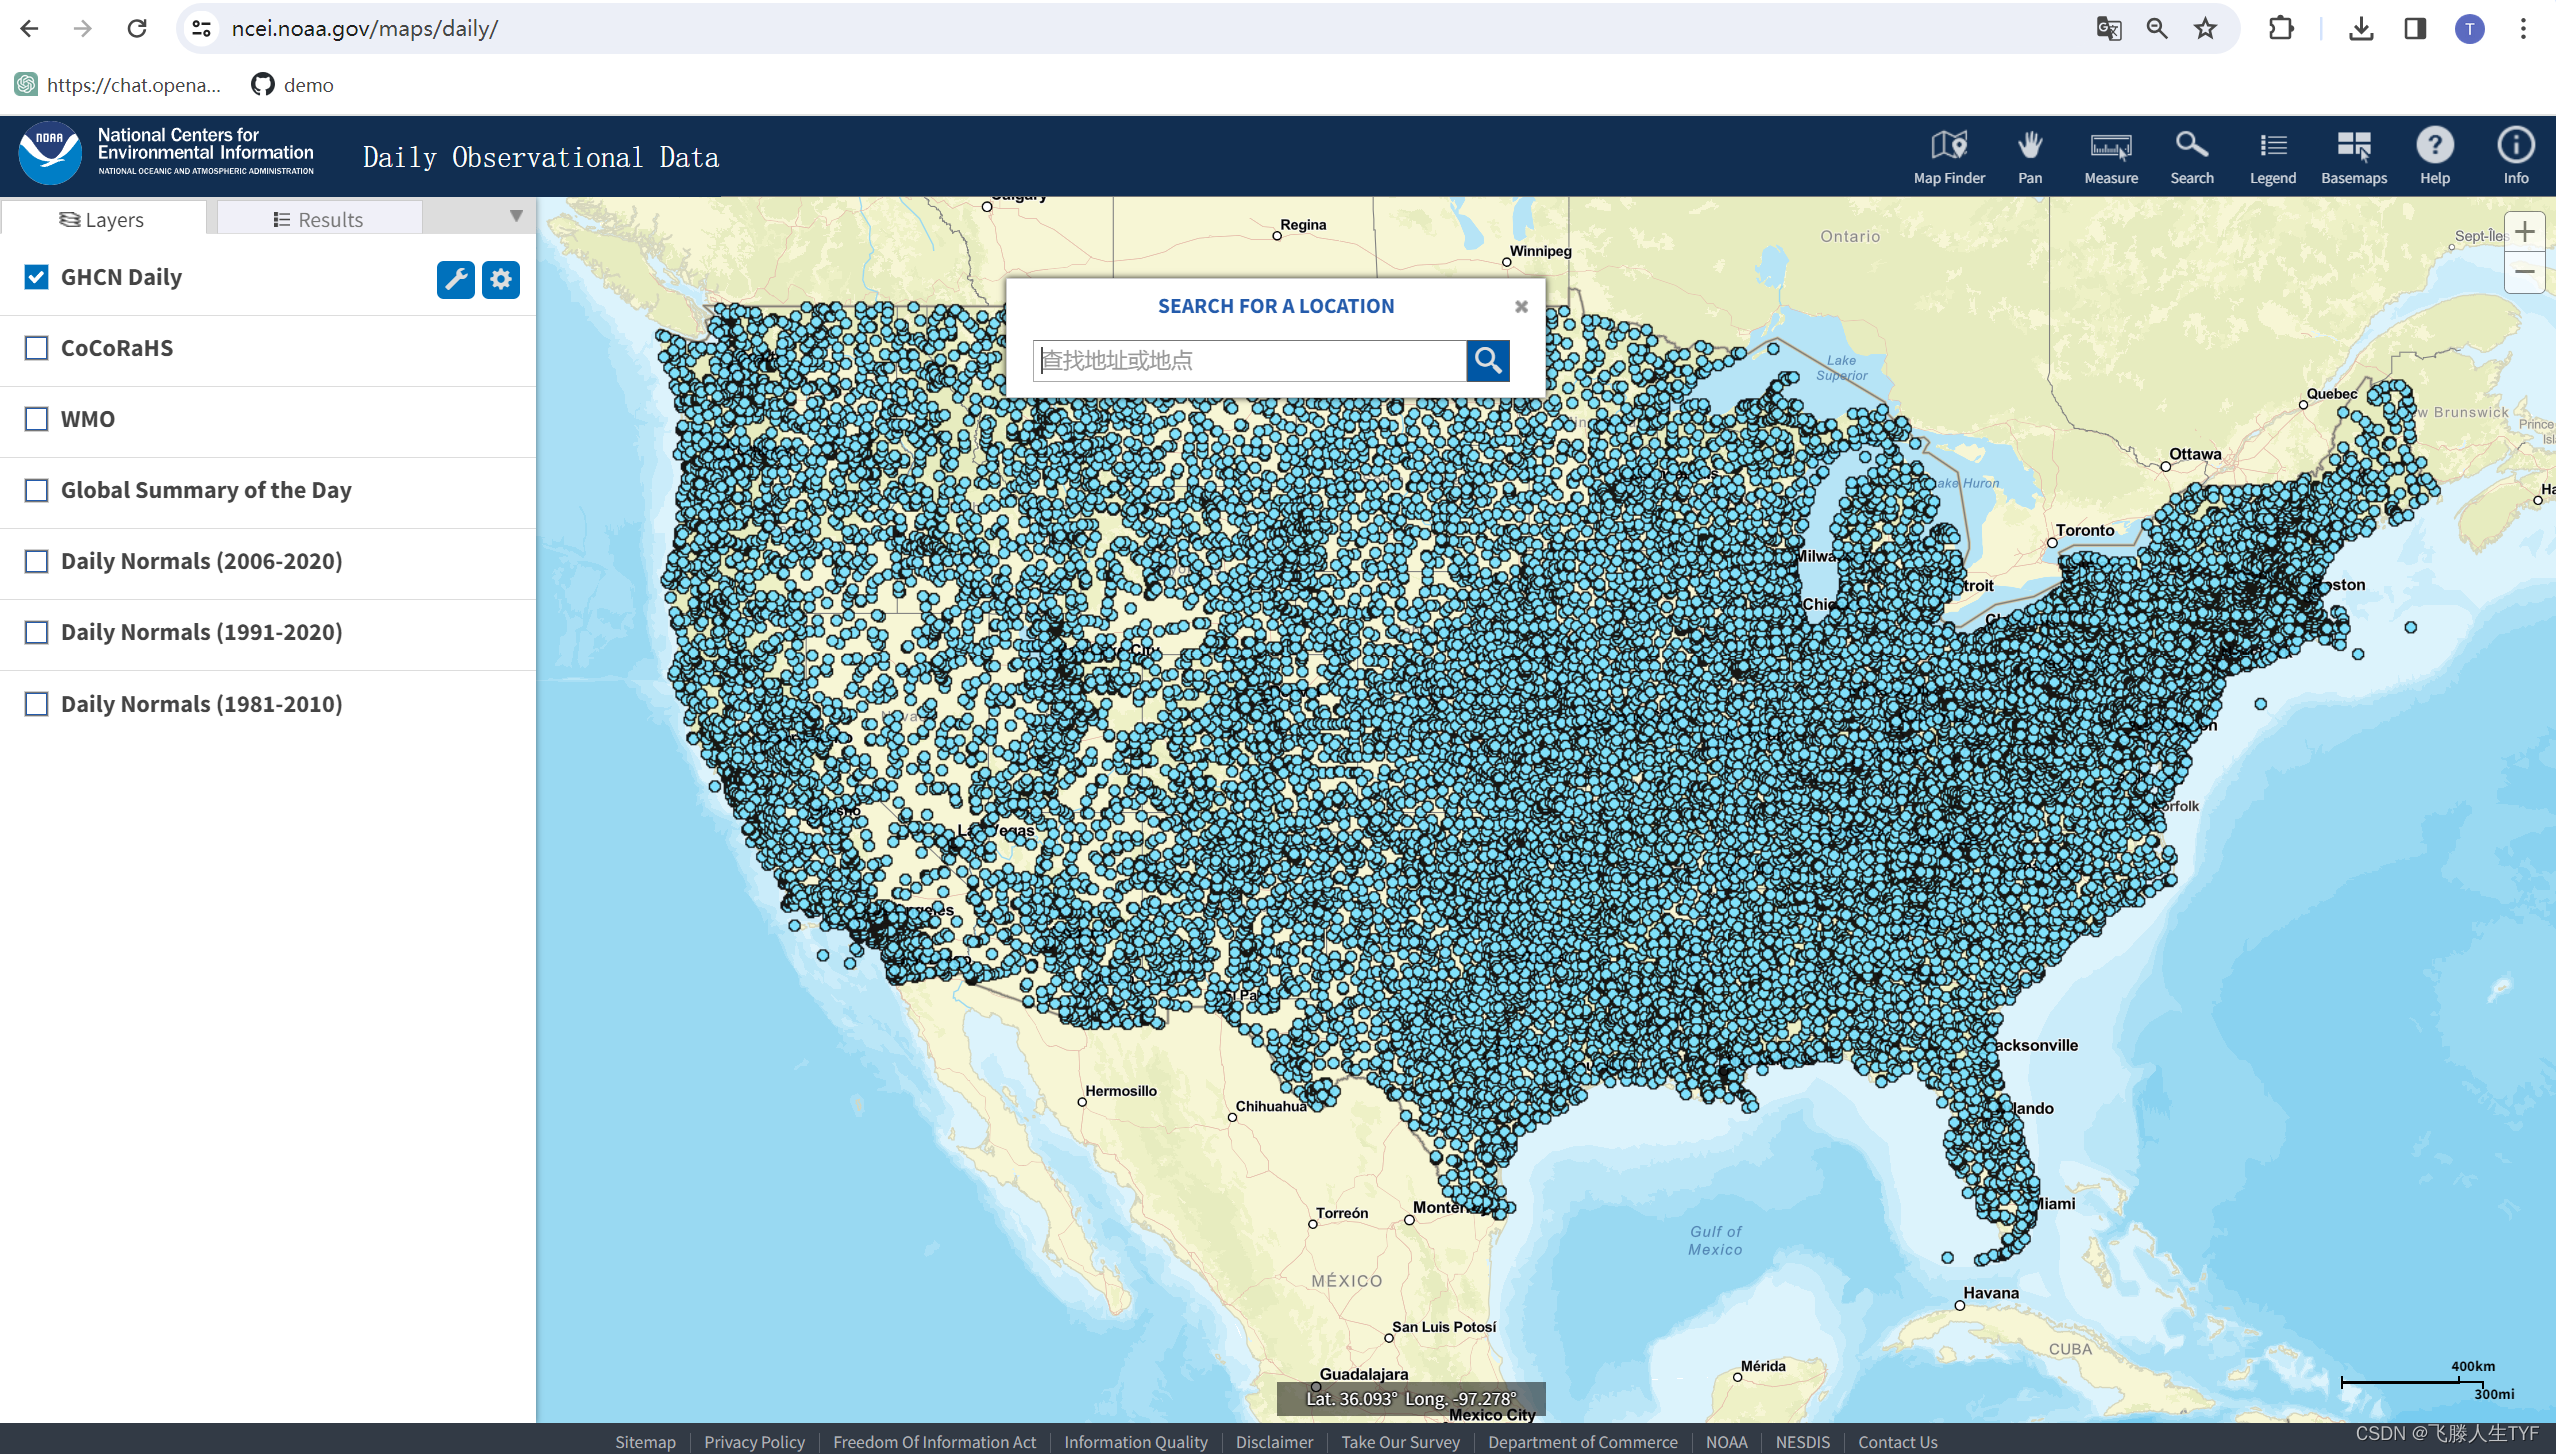Close the Search For A Location dialog
Screen dimensions: 2556x1454
pyautogui.click(x=1520, y=306)
